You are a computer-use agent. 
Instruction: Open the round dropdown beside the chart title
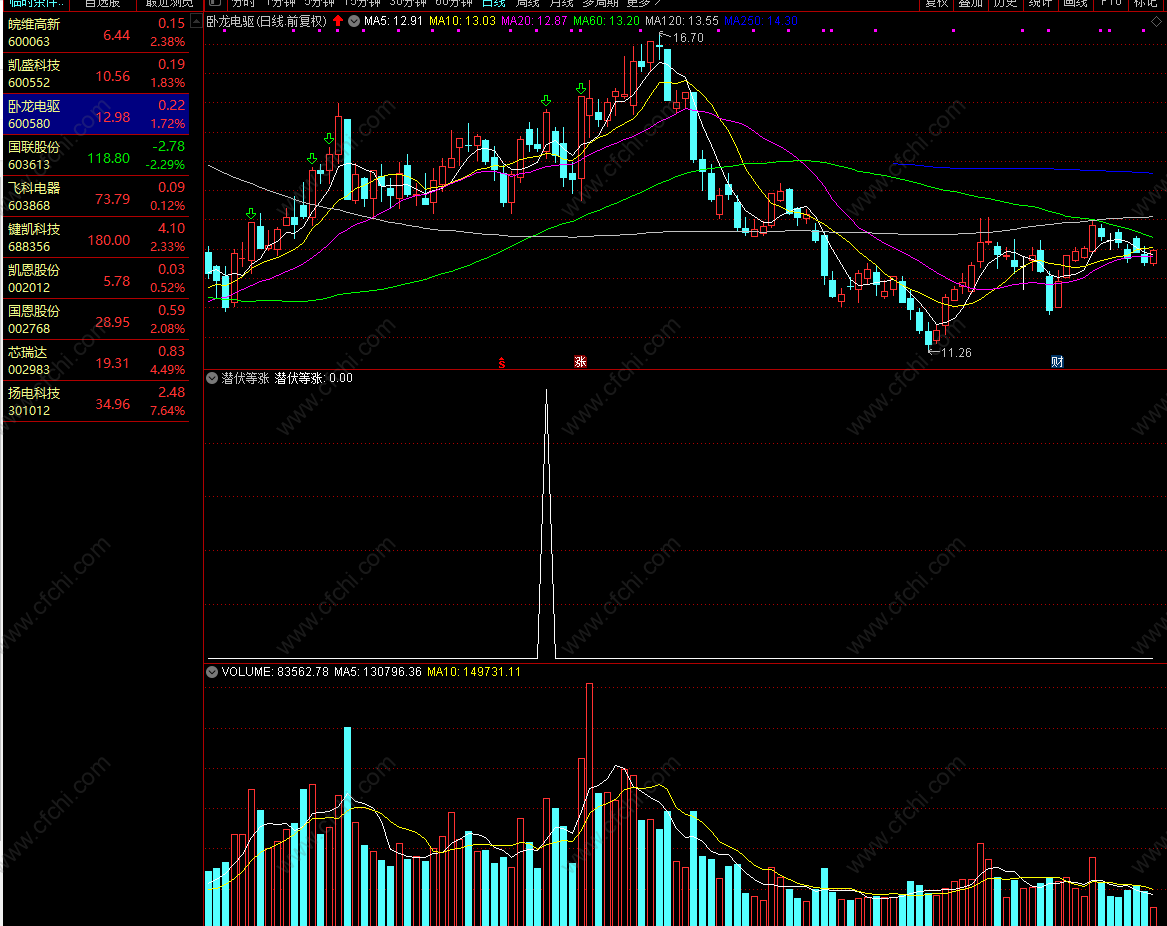354,21
